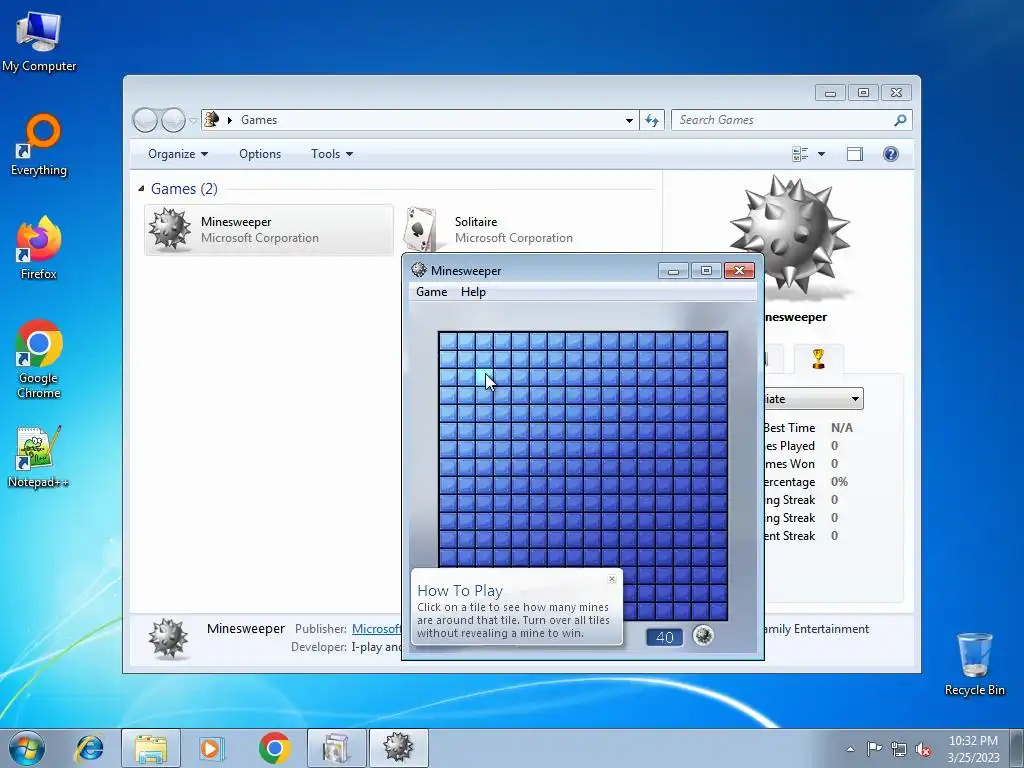Open the Game menu in Minesweeper
Screen dimensions: 1024x768
point(432,292)
